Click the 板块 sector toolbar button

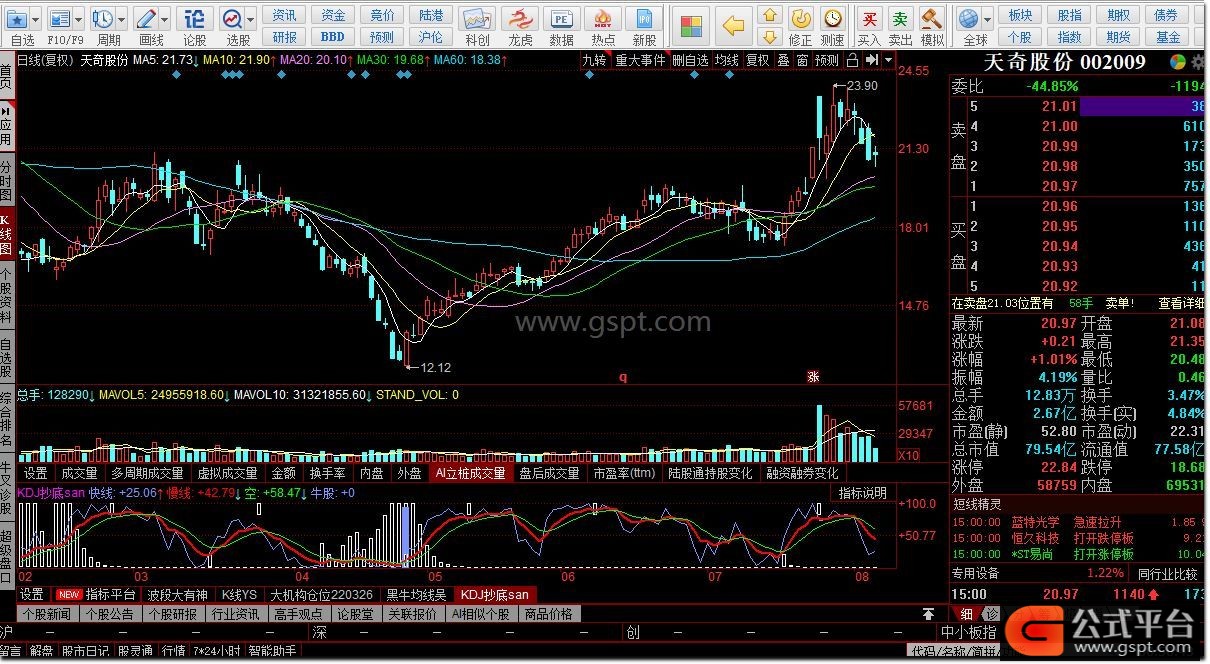(1020, 15)
